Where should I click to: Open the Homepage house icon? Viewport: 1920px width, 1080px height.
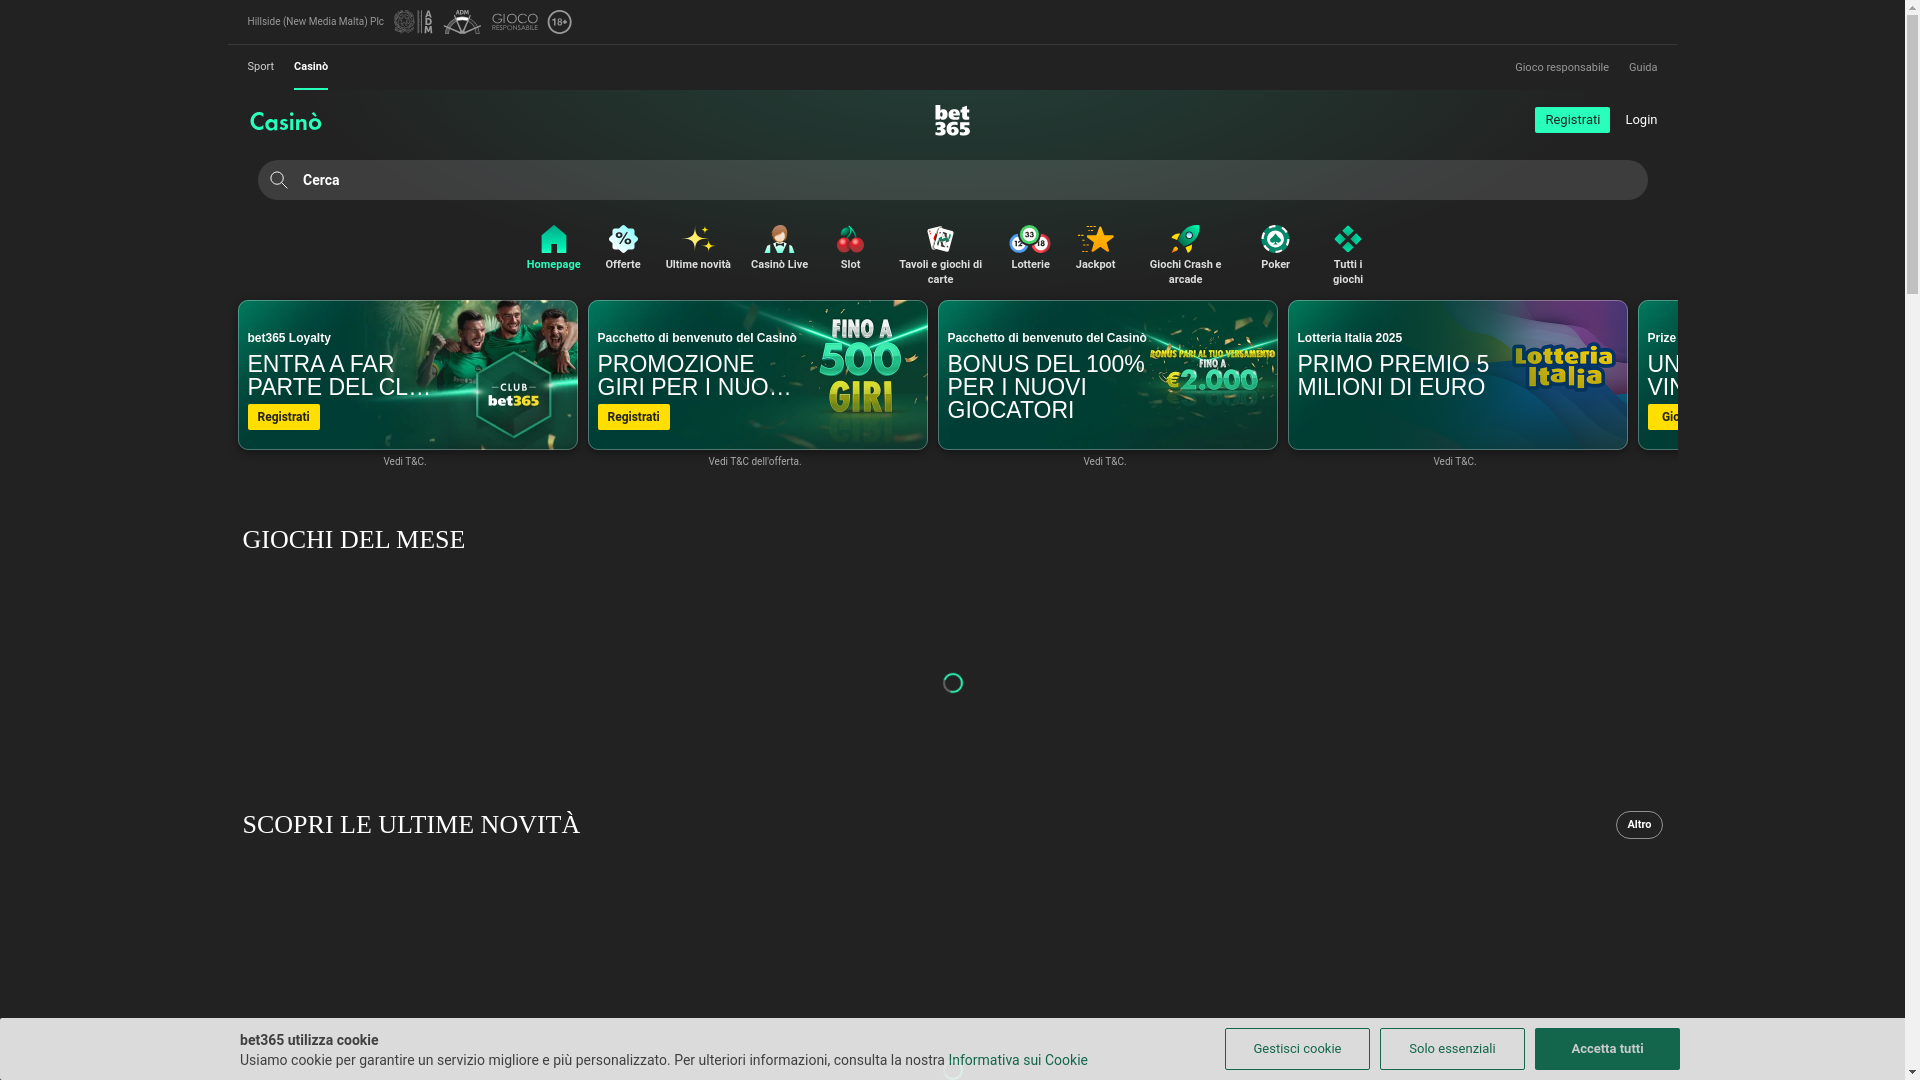point(553,240)
